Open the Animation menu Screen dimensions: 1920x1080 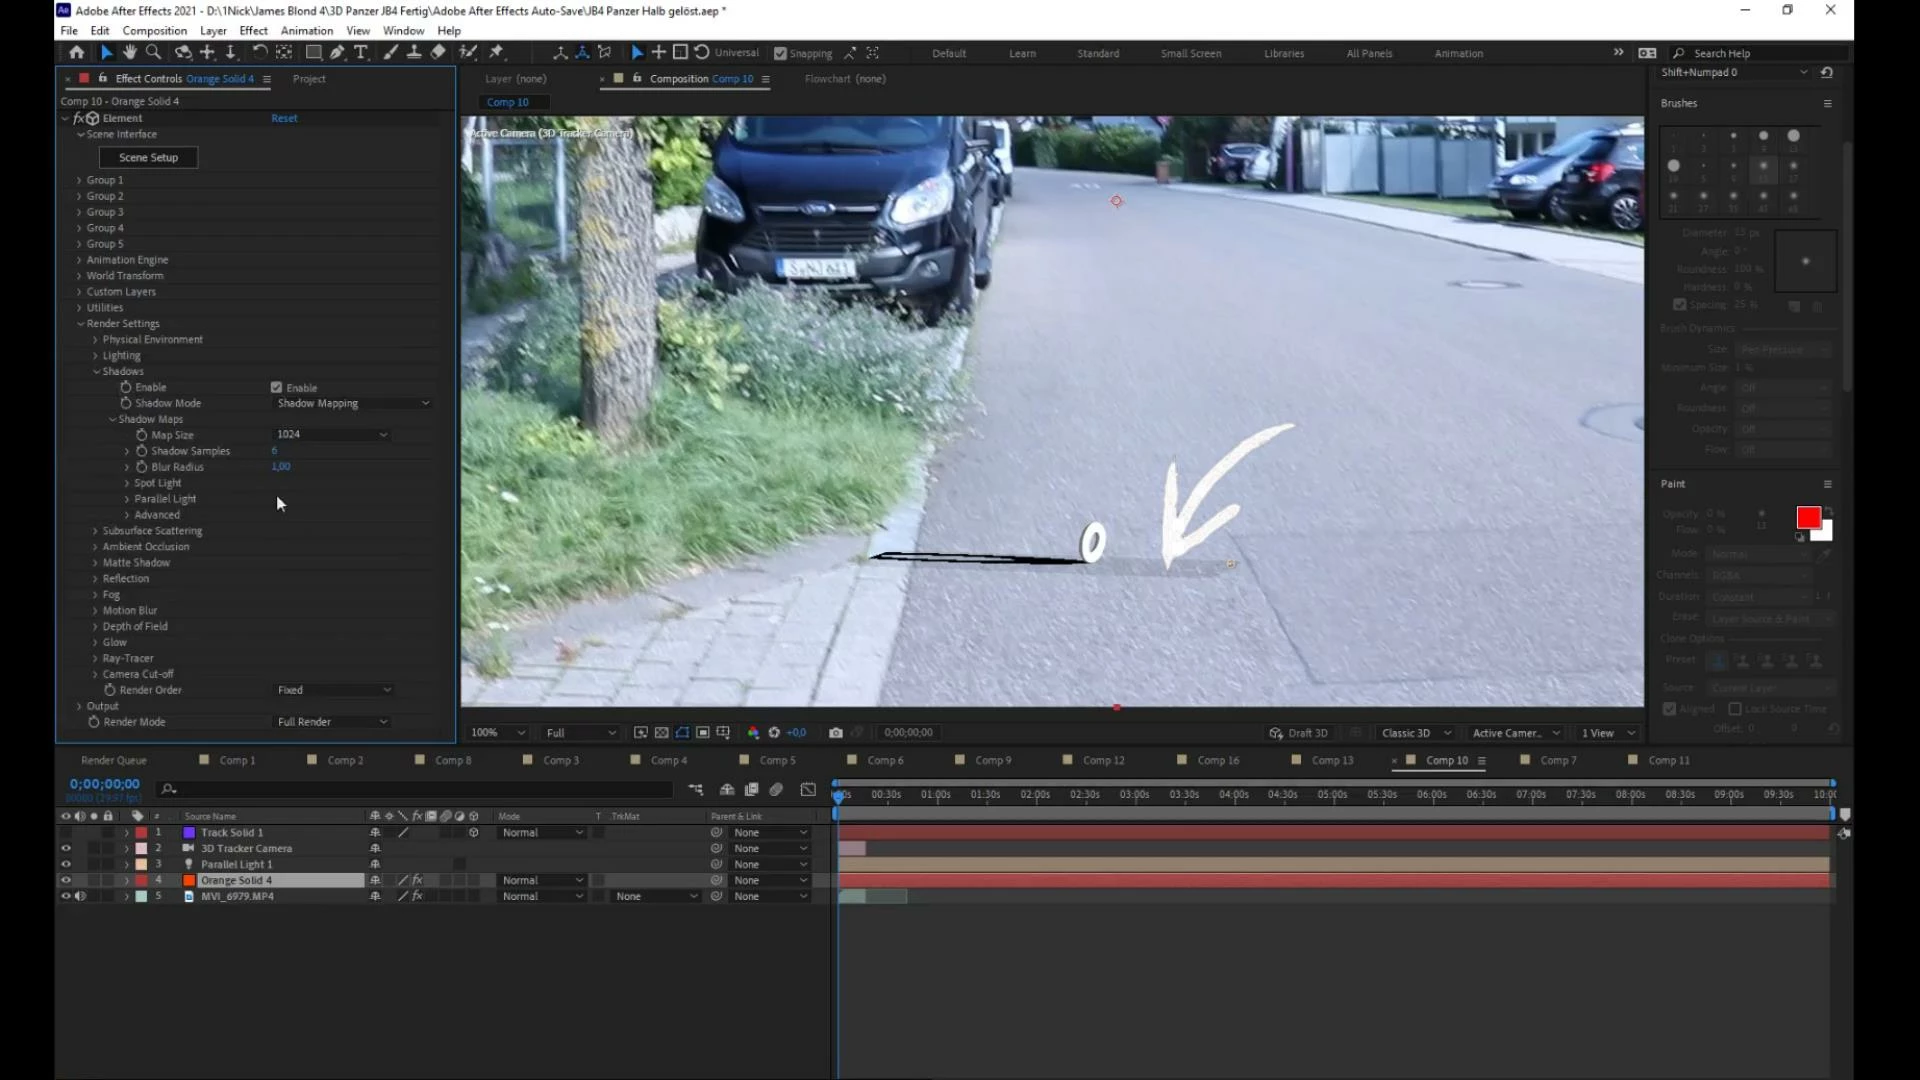click(x=306, y=30)
